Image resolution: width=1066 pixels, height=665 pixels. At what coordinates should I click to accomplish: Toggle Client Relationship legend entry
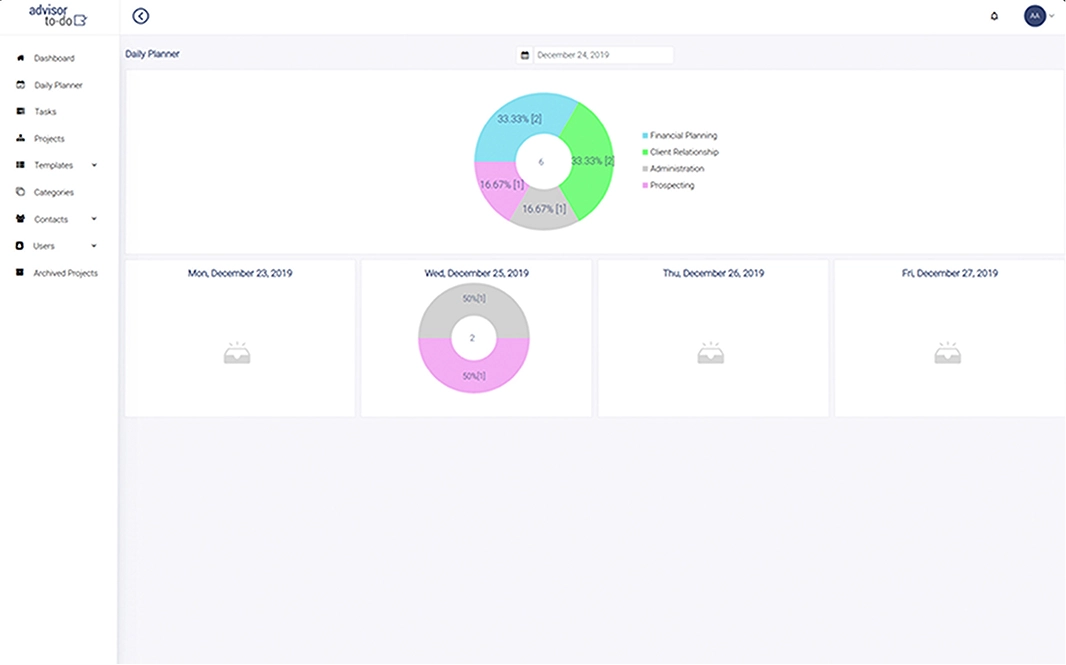683,152
